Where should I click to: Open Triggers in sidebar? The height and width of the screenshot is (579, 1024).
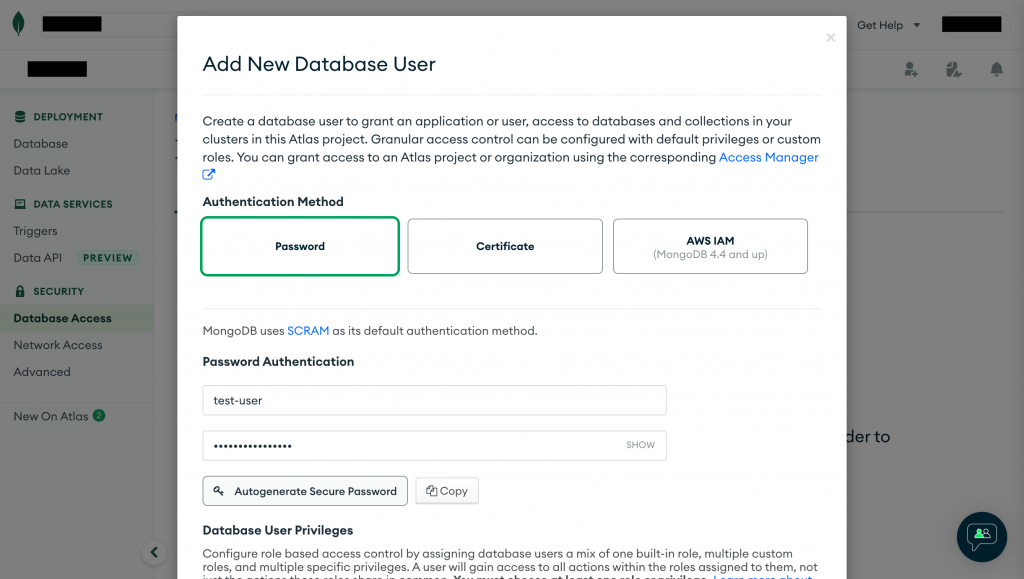[35, 231]
